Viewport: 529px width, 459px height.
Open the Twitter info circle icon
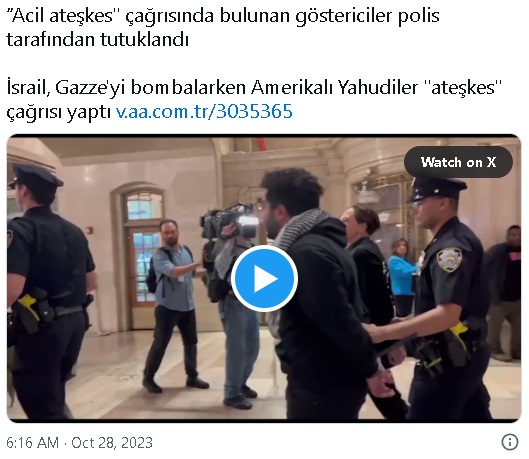tap(509, 442)
